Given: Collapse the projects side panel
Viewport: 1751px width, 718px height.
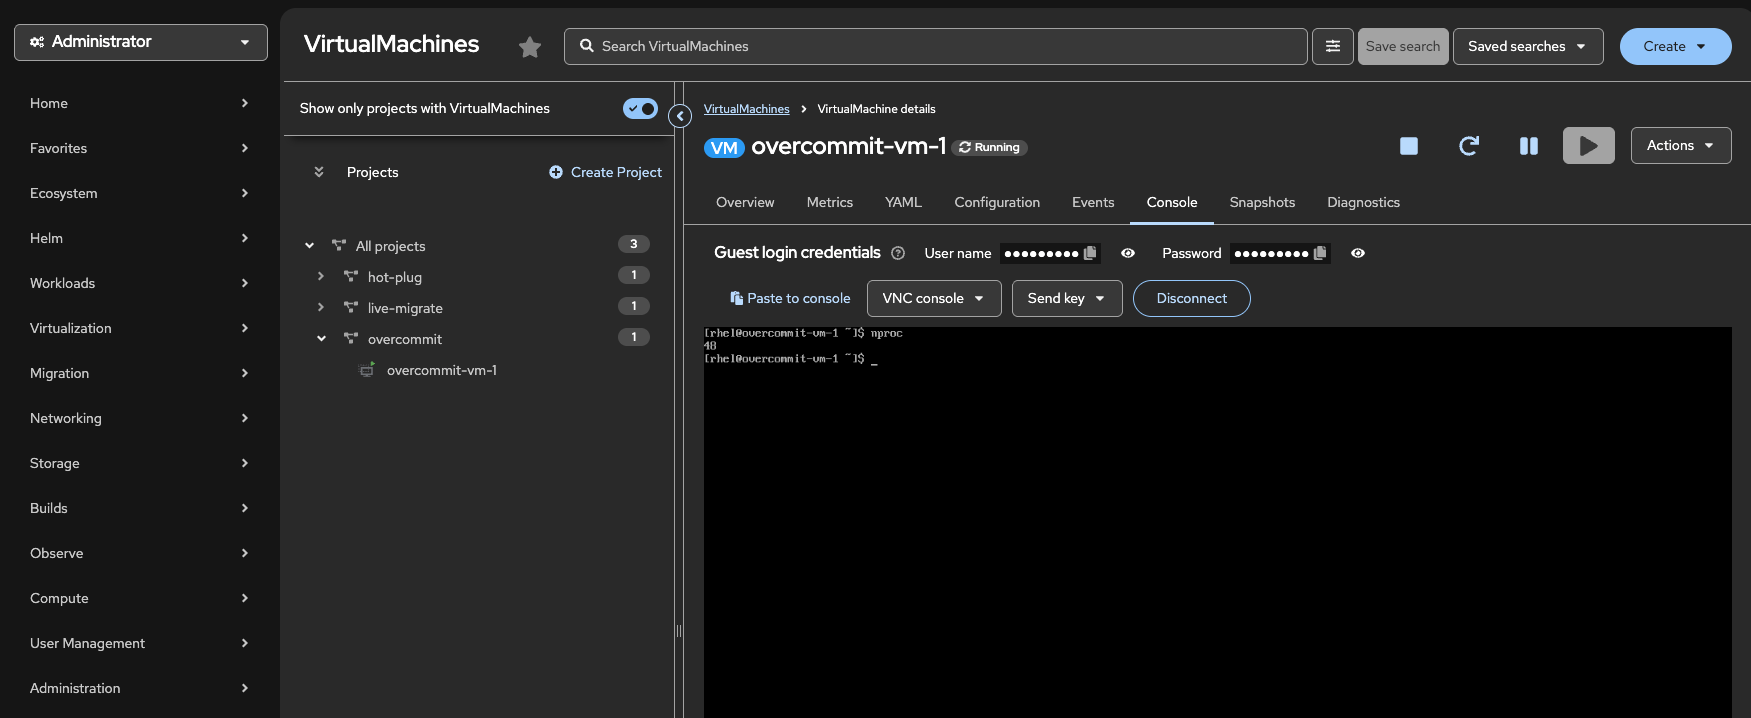Looking at the screenshot, I should [x=680, y=116].
